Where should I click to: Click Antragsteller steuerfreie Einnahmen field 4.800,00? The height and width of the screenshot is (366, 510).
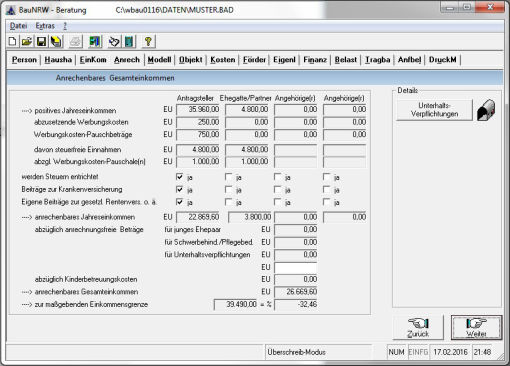pos(198,149)
